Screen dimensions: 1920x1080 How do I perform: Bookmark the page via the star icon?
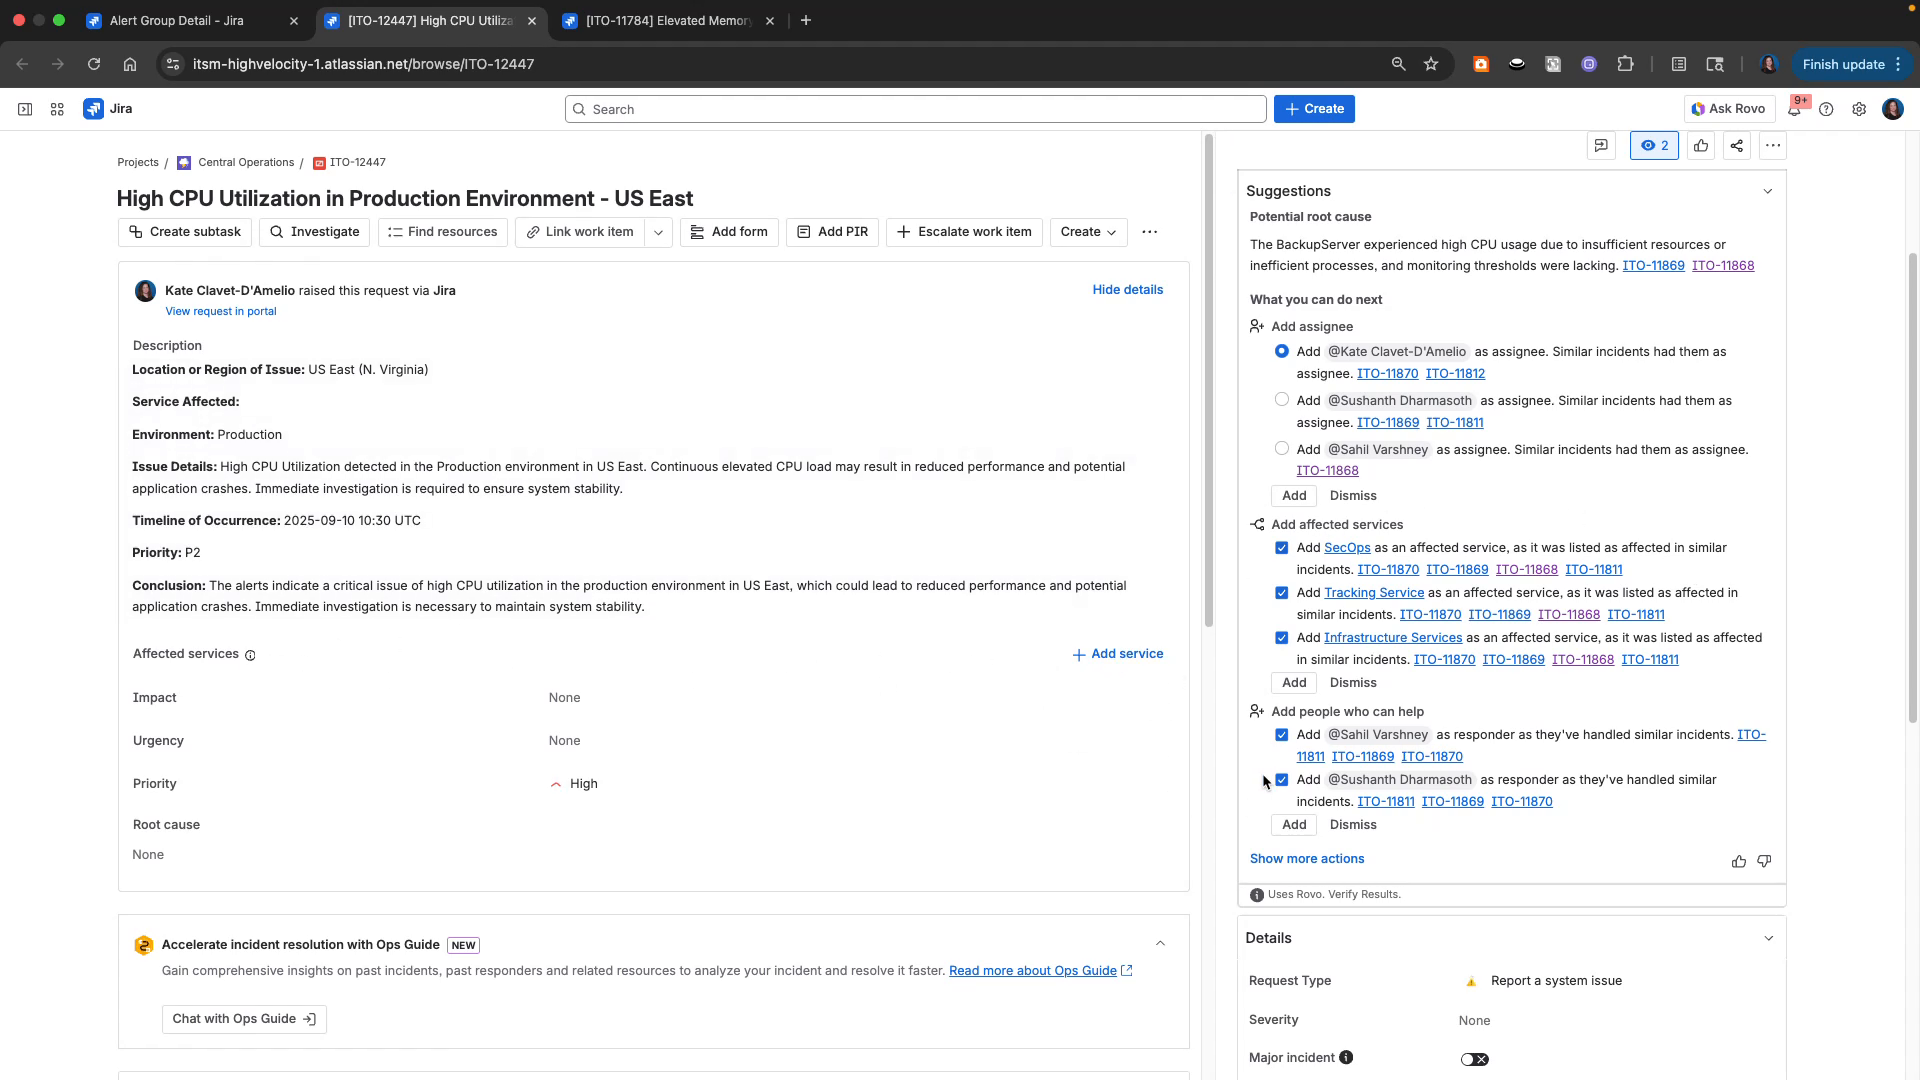click(x=1430, y=63)
